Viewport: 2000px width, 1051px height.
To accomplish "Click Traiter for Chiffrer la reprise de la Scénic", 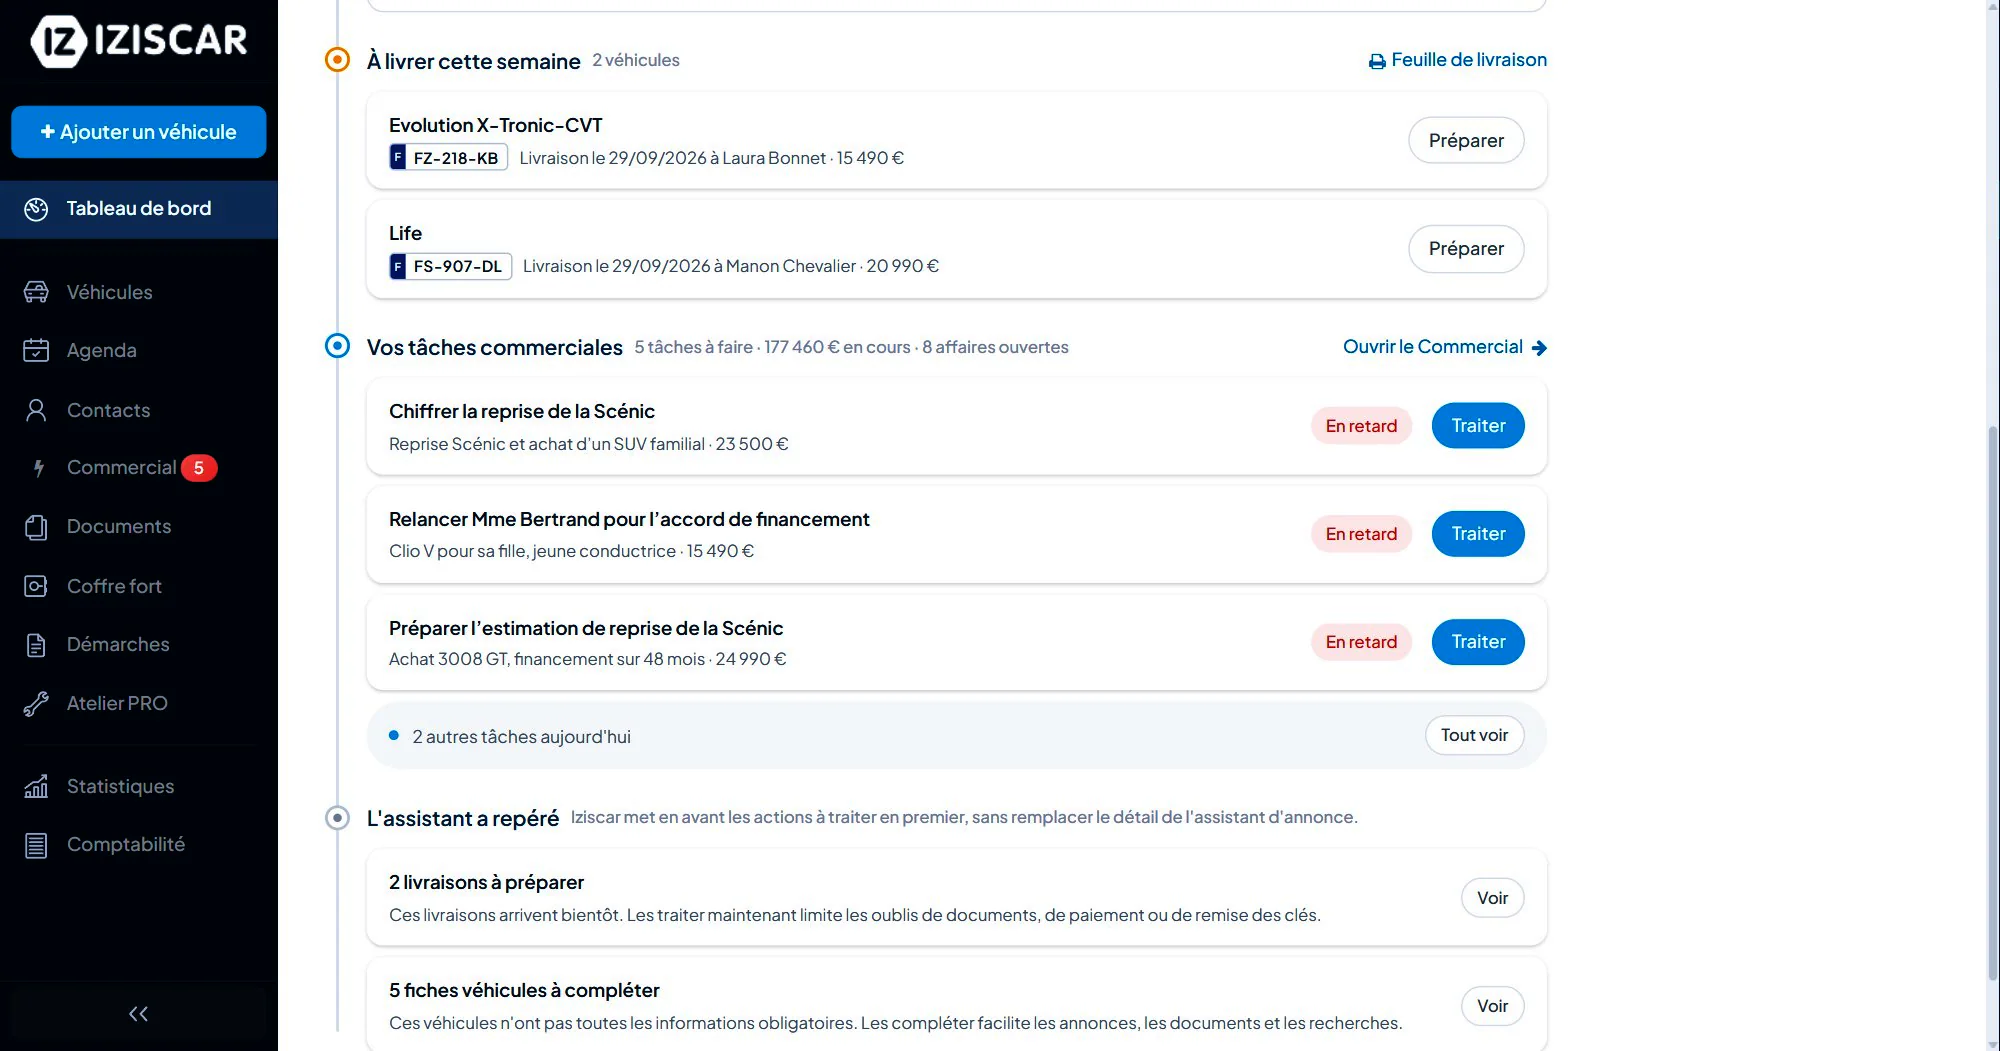I will point(1478,426).
